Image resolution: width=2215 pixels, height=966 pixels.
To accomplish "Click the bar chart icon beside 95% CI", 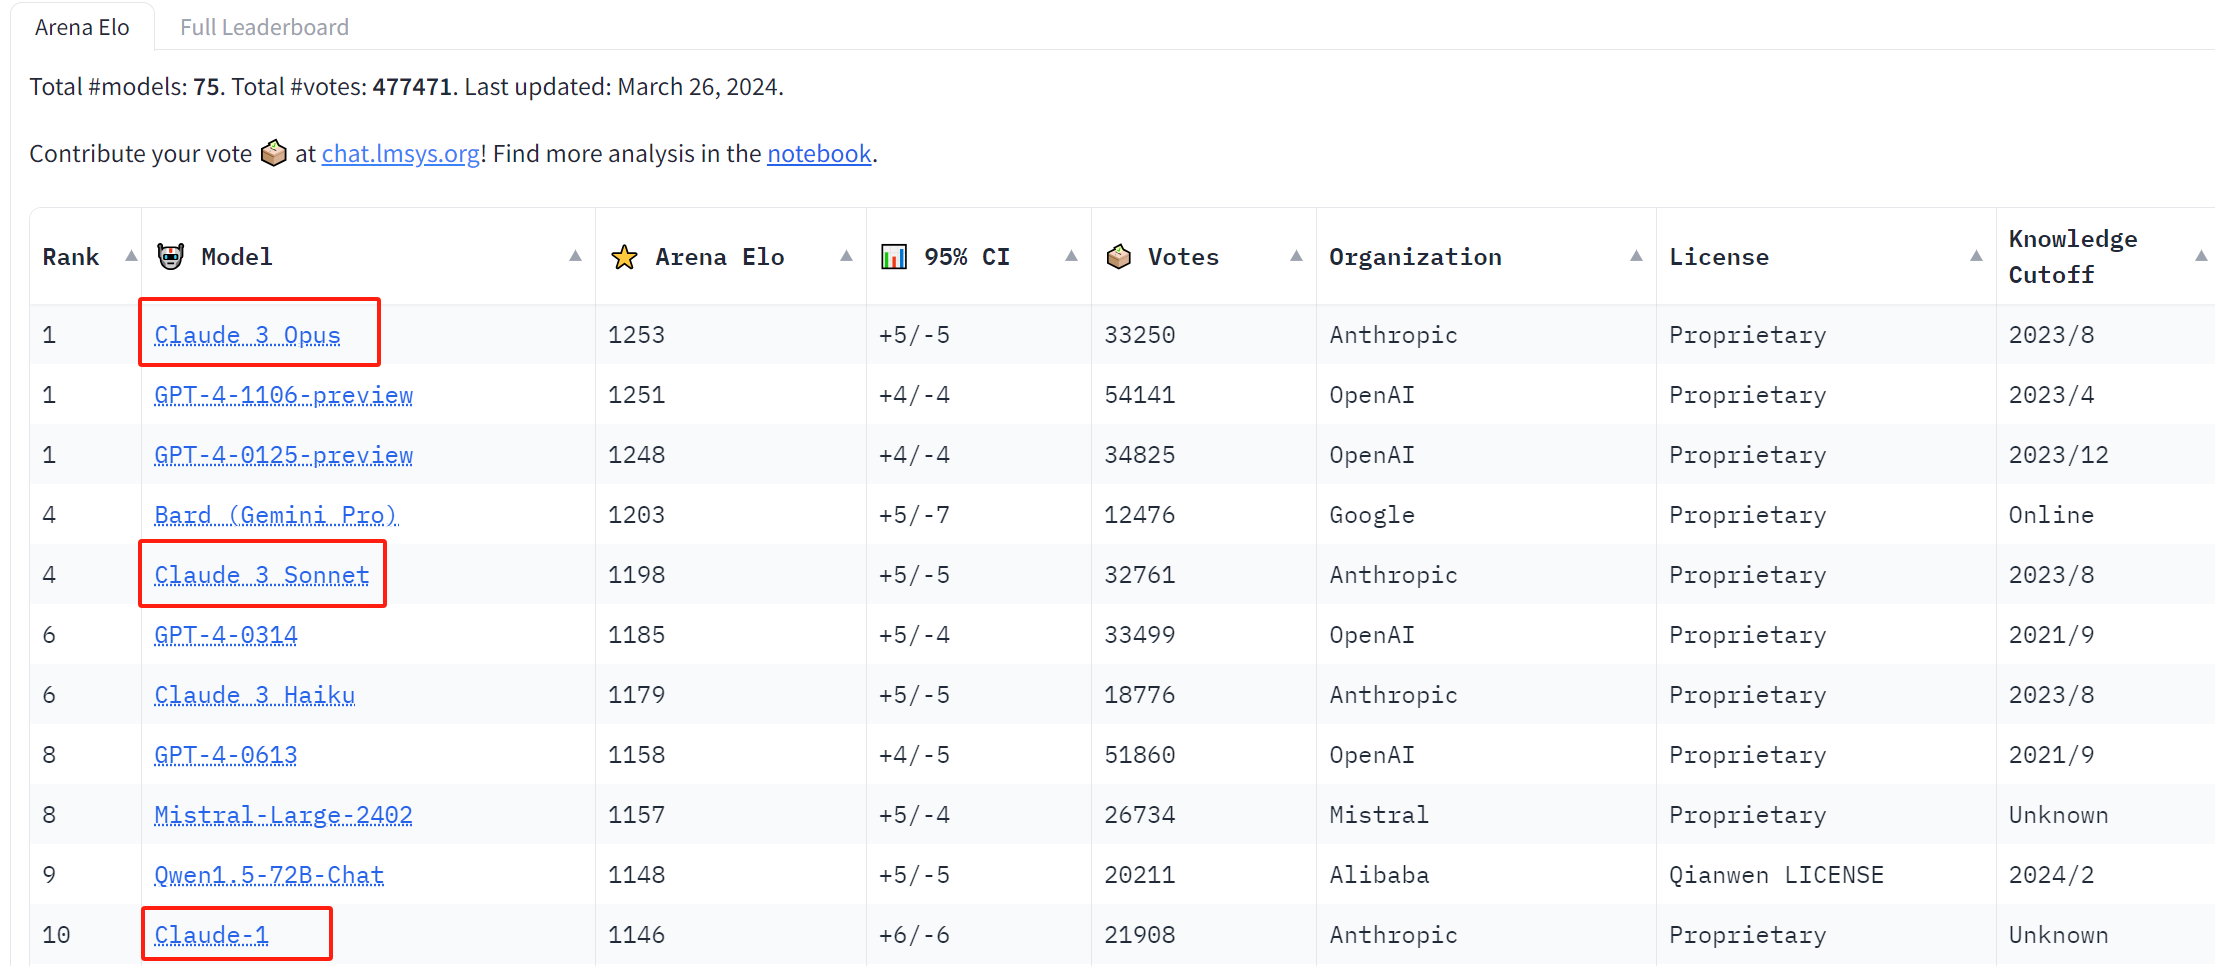I will tap(893, 257).
